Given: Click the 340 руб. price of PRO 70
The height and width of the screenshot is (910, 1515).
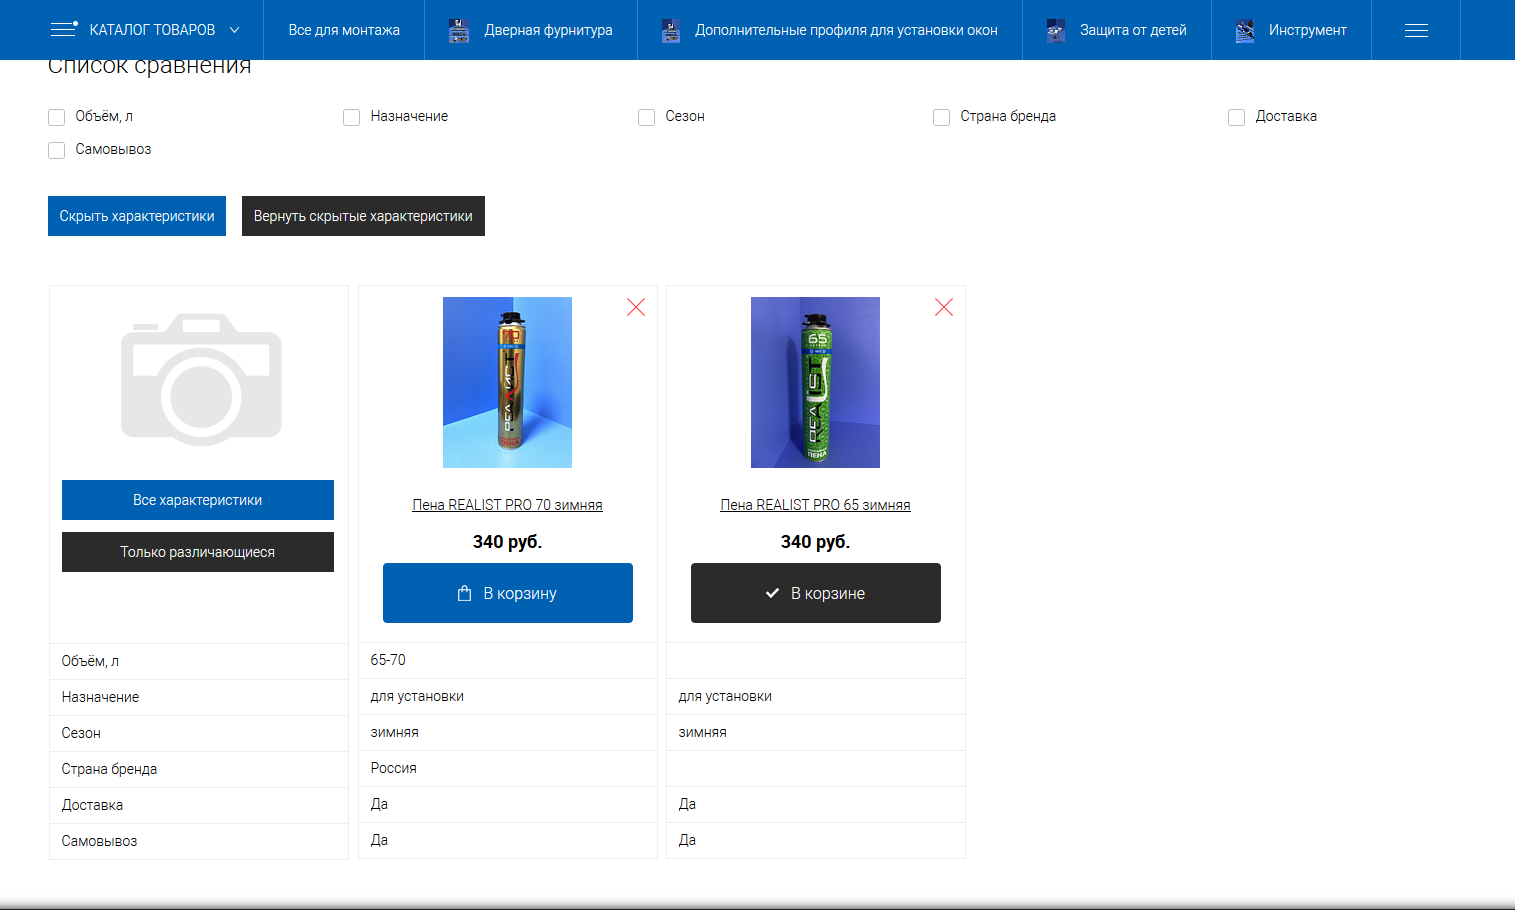Looking at the screenshot, I should [x=508, y=542].
